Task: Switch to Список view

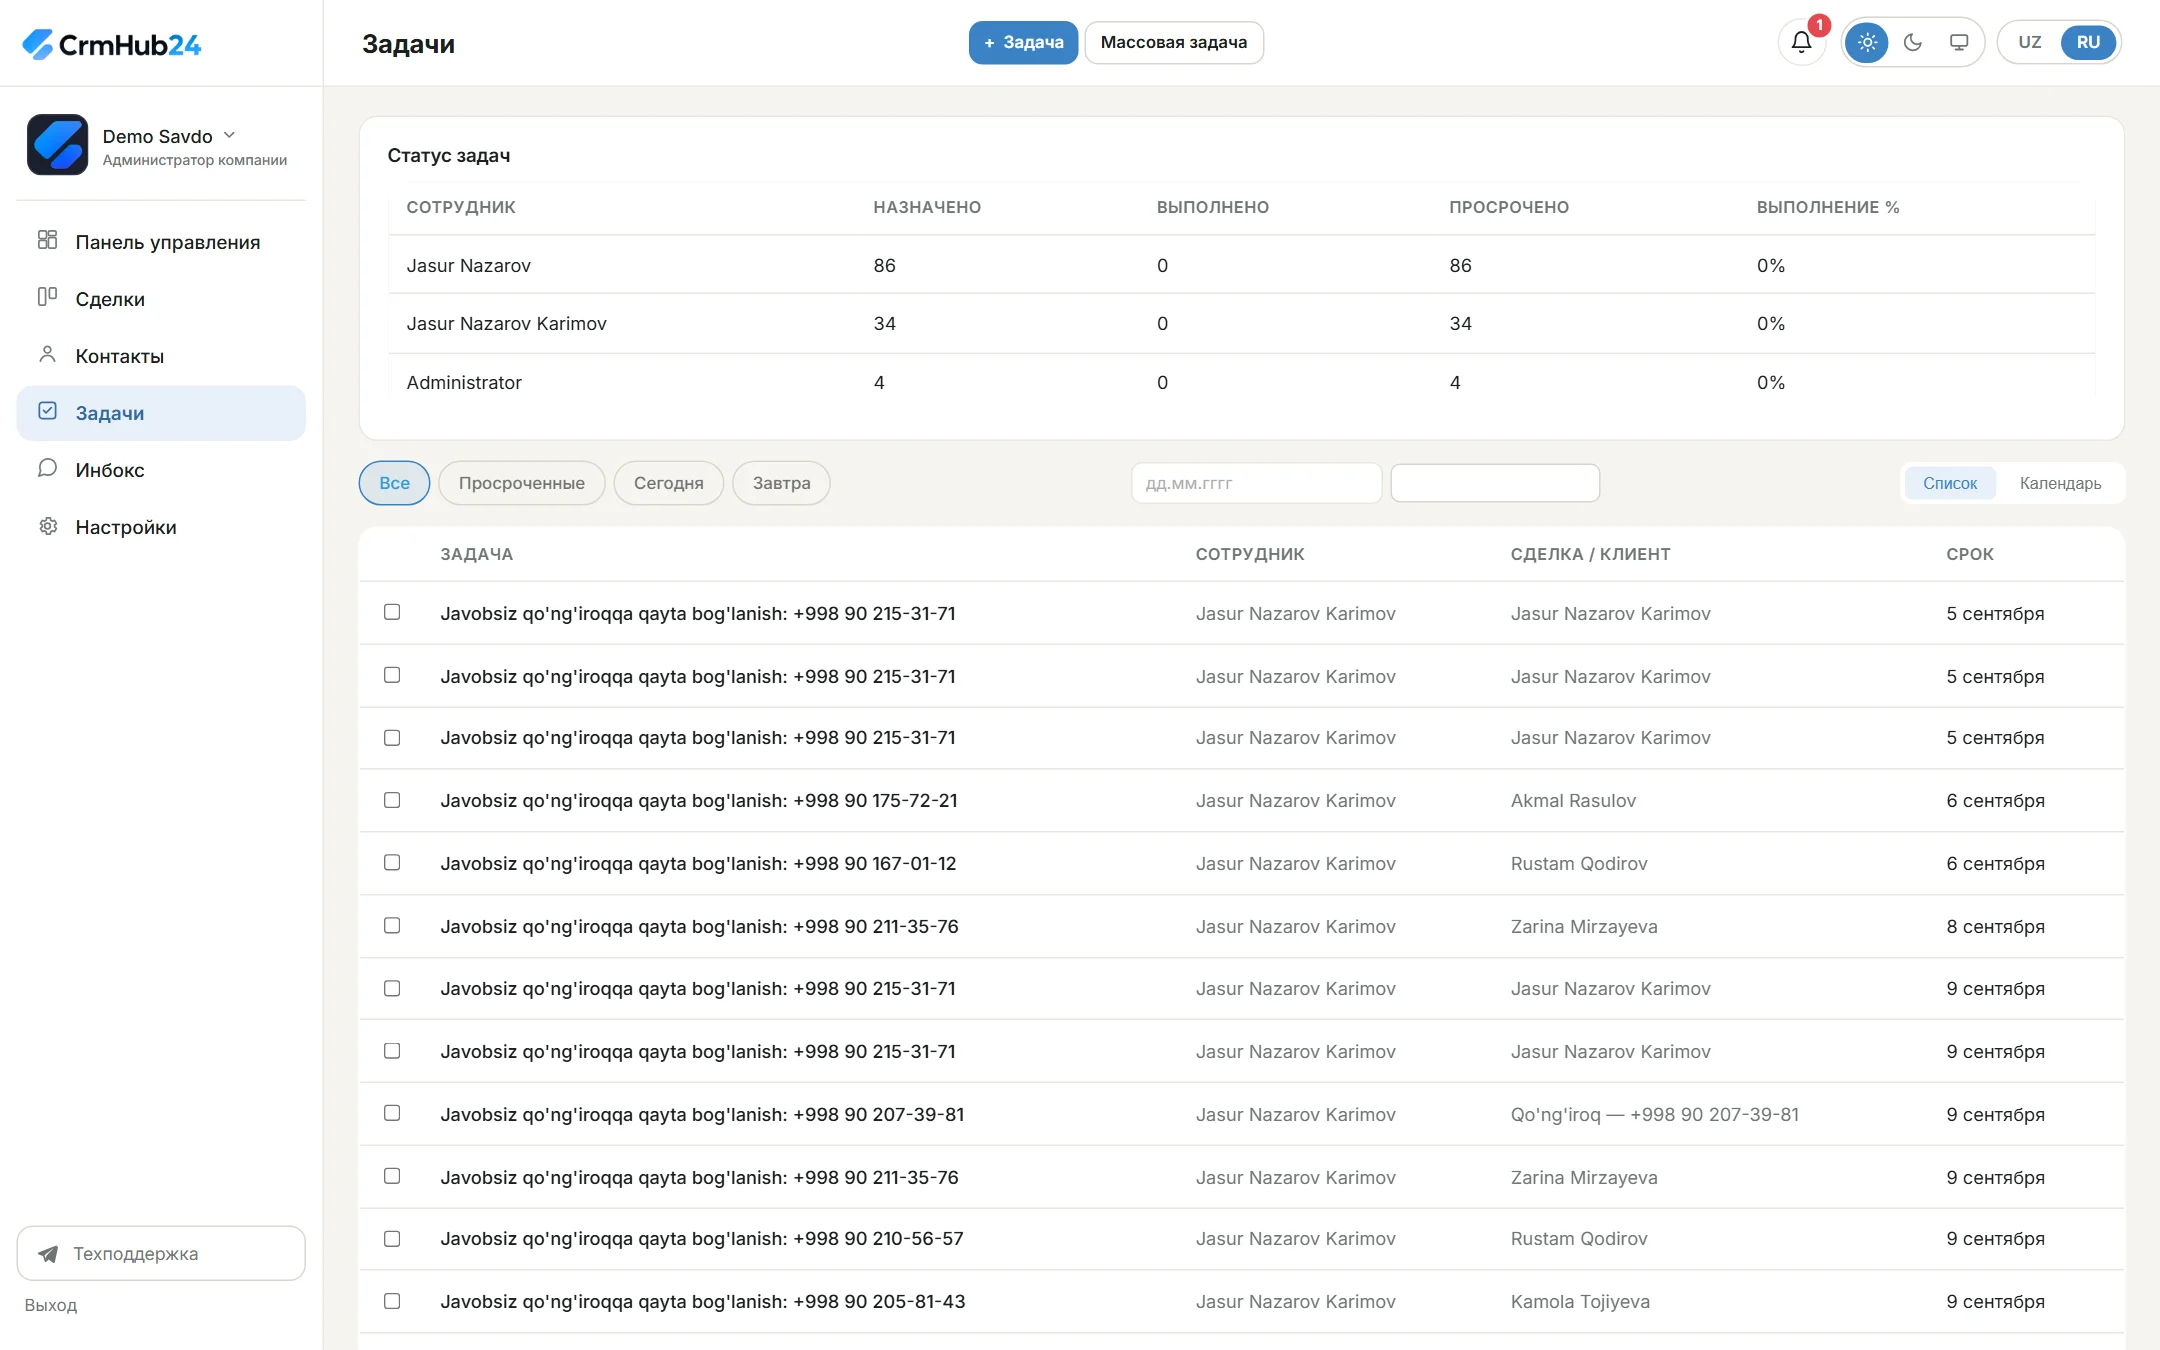Action: 1950,483
